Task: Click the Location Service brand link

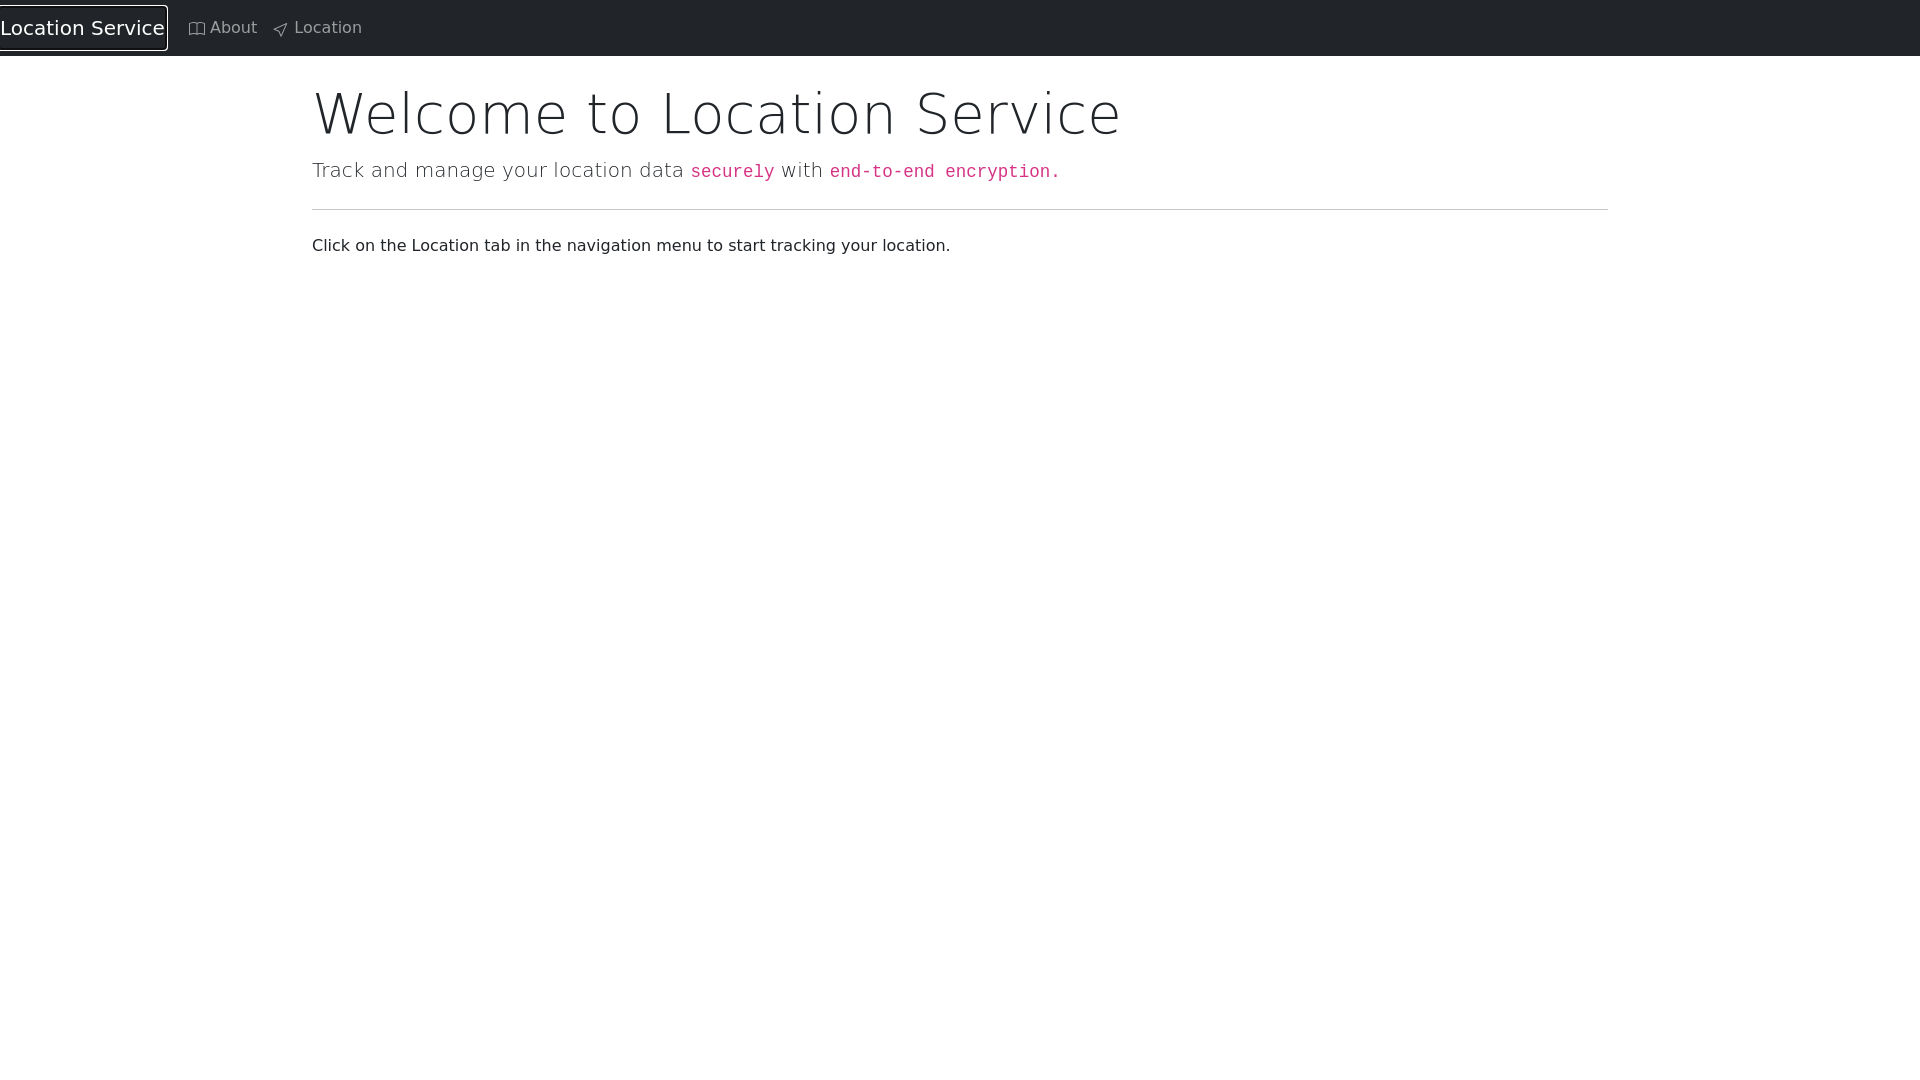Action: pos(83,28)
